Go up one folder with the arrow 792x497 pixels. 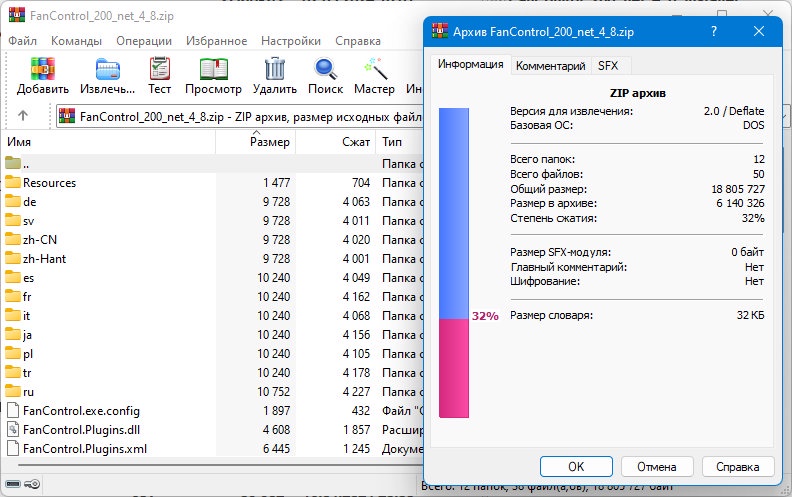pos(23,116)
